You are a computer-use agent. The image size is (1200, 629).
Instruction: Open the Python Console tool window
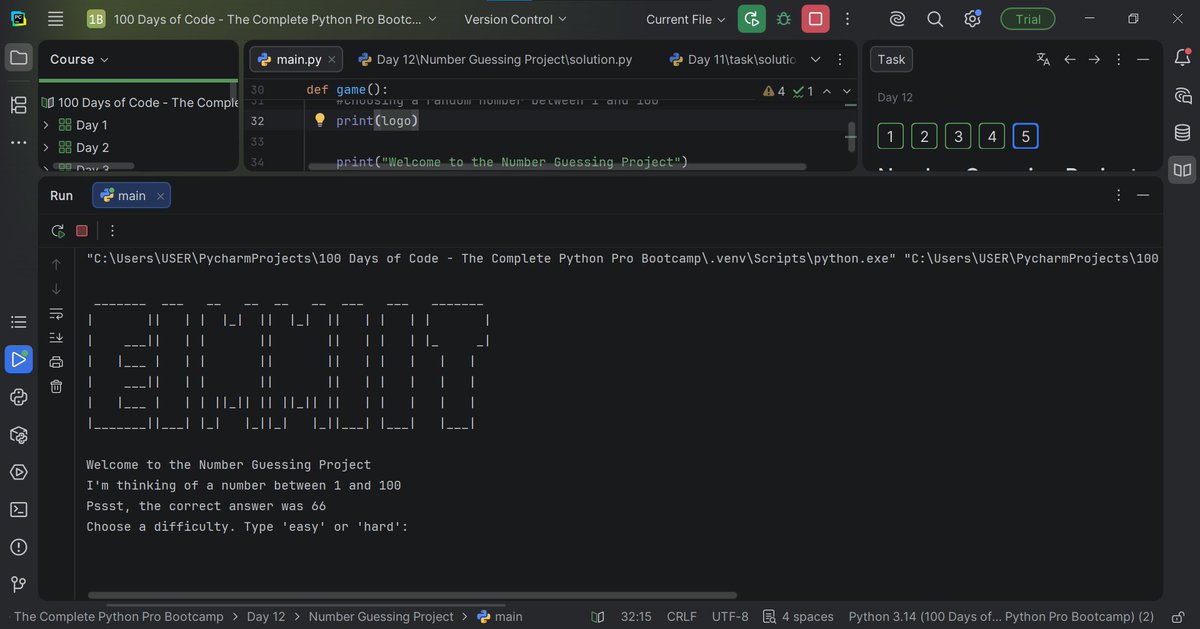18,397
